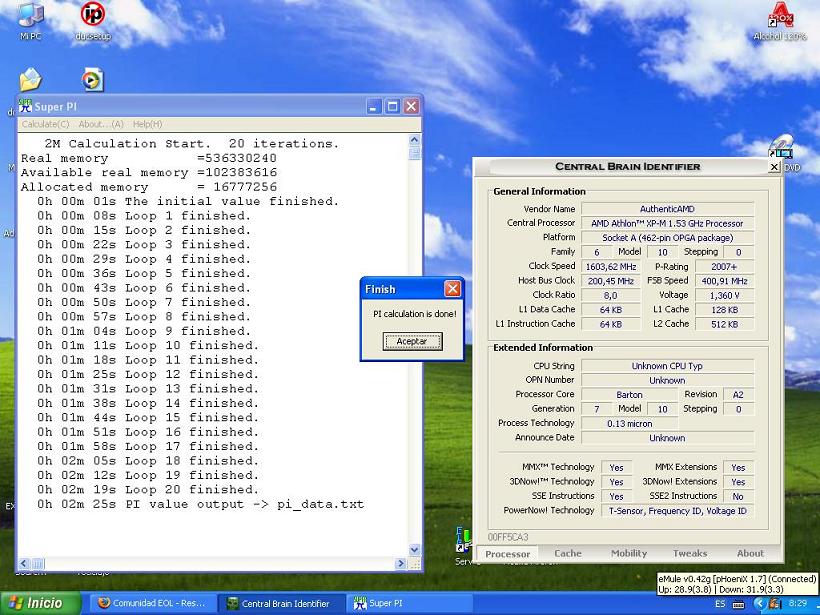Click Super PI vertical scrollbar up arrow
The width and height of the screenshot is (820, 615).
[415, 141]
